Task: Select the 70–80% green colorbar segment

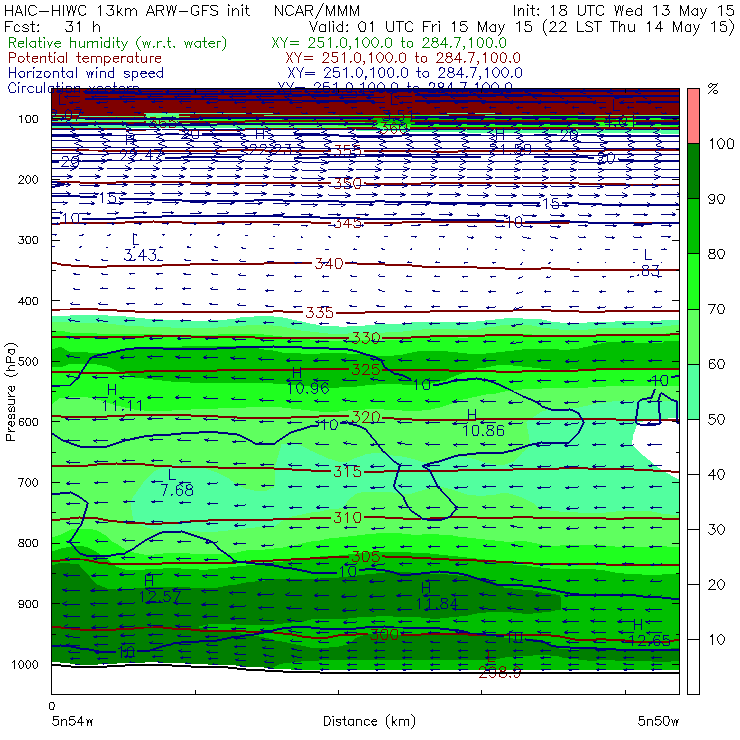Action: click(693, 281)
